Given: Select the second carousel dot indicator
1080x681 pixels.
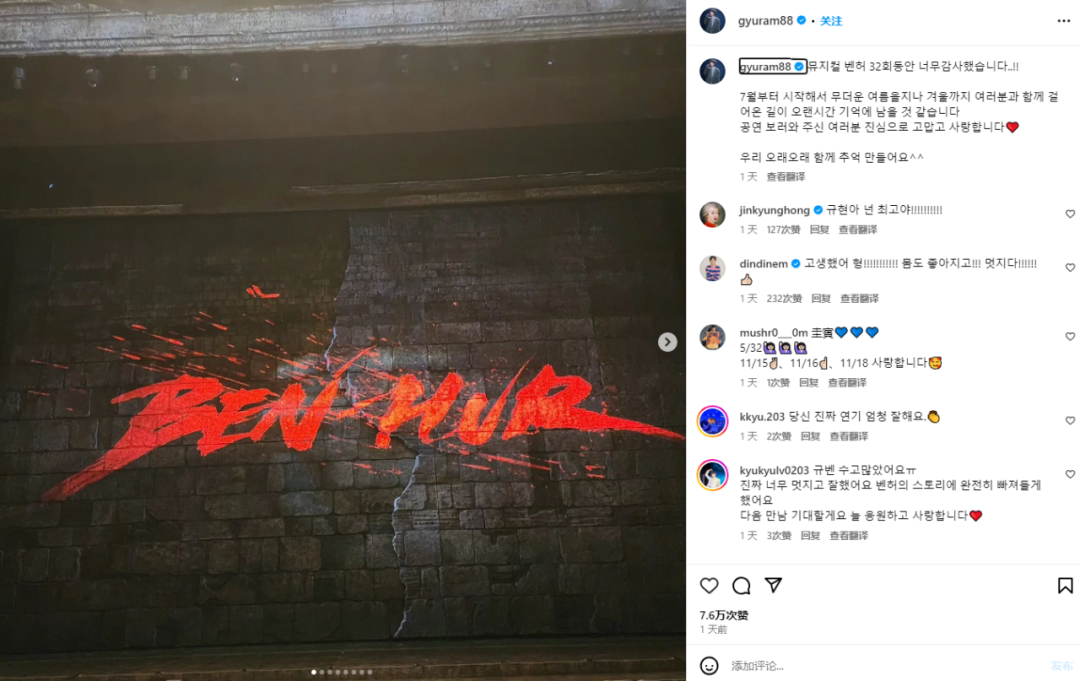Looking at the screenshot, I should tap(322, 672).
